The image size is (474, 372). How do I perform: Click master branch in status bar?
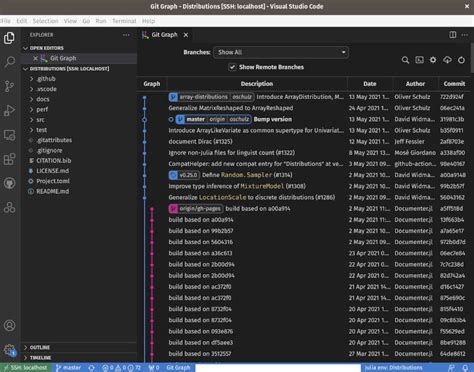[x=68, y=368]
